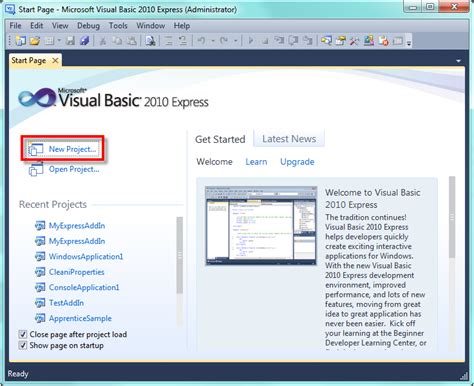The image size is (474, 386).
Task: Click the Visual Basic IDE preview thumbnail
Action: 261,226
